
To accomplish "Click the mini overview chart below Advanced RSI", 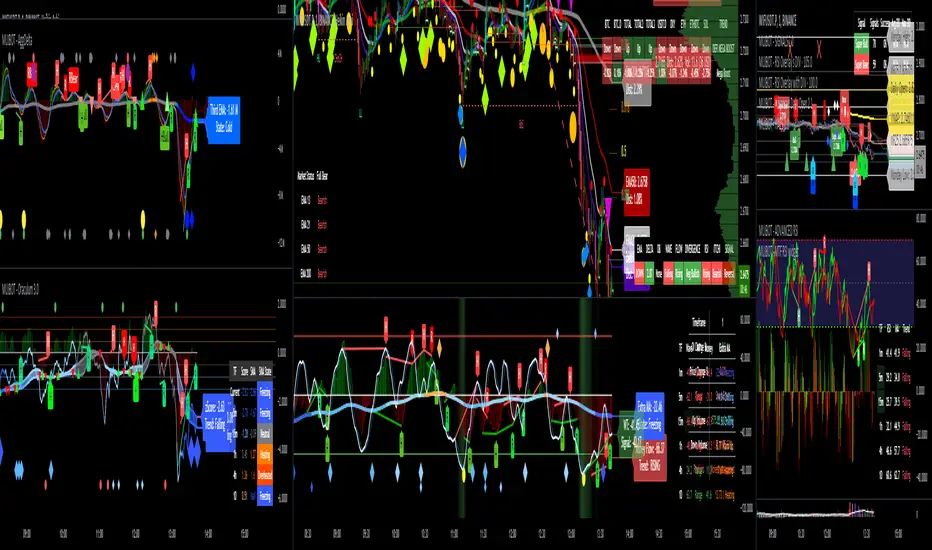I will [817, 512].
